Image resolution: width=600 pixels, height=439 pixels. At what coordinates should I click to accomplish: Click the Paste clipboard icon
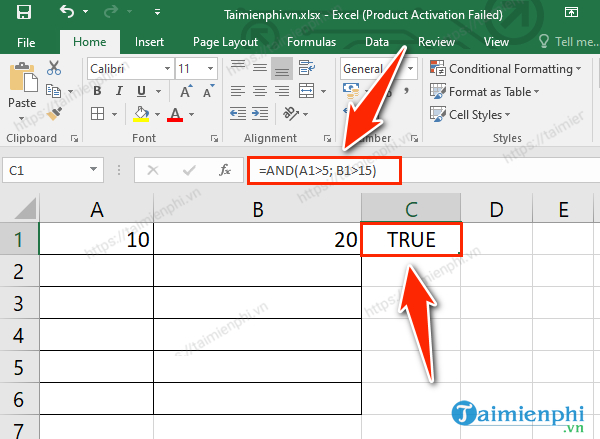tap(23, 78)
